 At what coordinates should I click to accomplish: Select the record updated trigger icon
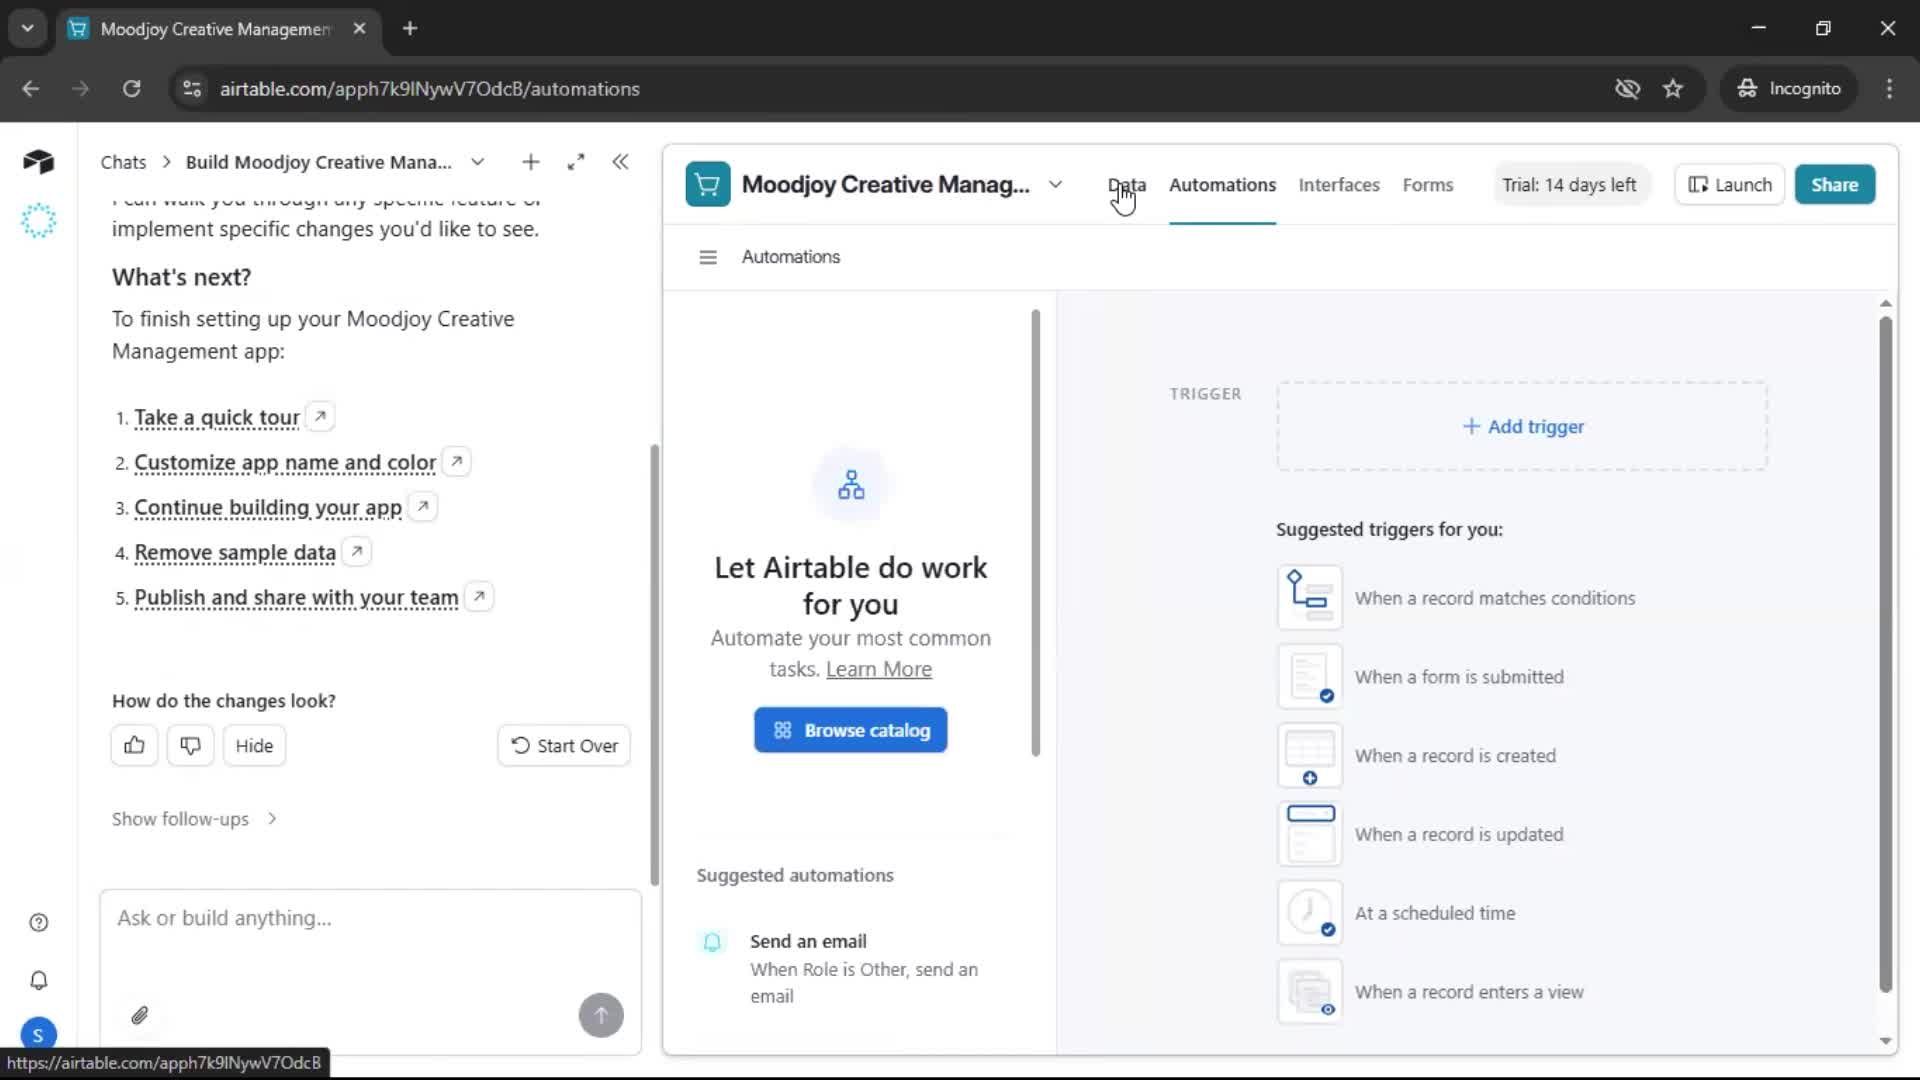[x=1310, y=835]
